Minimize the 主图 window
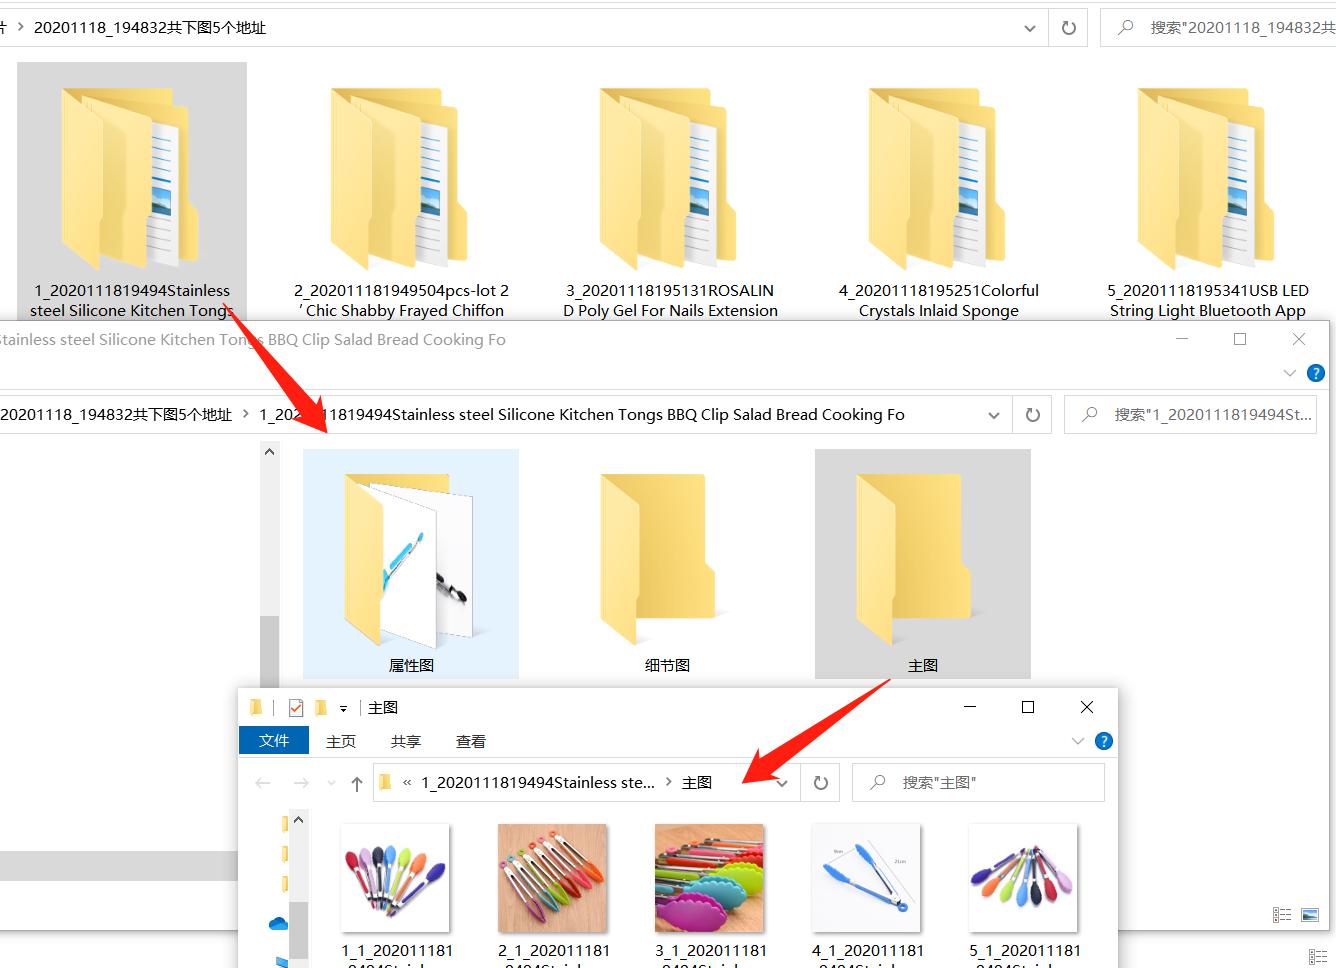The height and width of the screenshot is (968, 1336). (970, 707)
